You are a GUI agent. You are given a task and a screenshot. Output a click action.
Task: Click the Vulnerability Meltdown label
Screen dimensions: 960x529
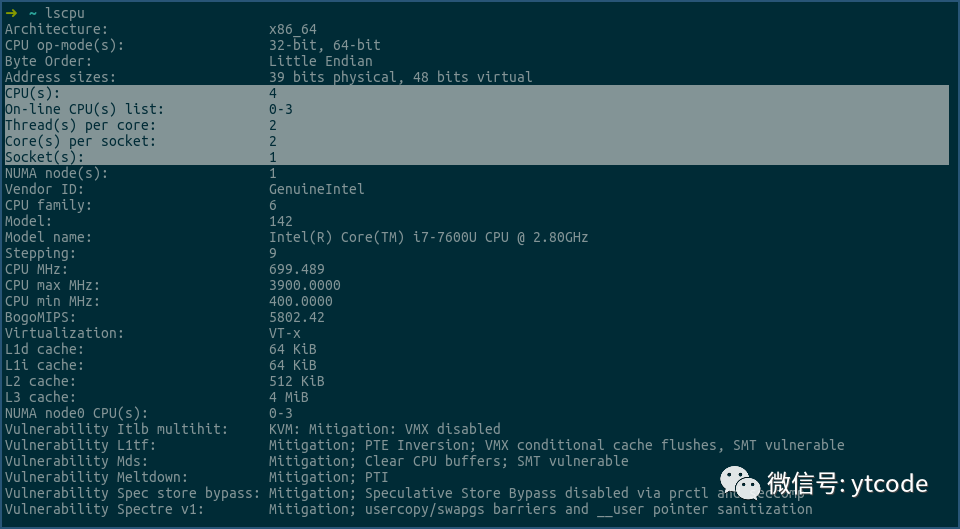click(96, 477)
